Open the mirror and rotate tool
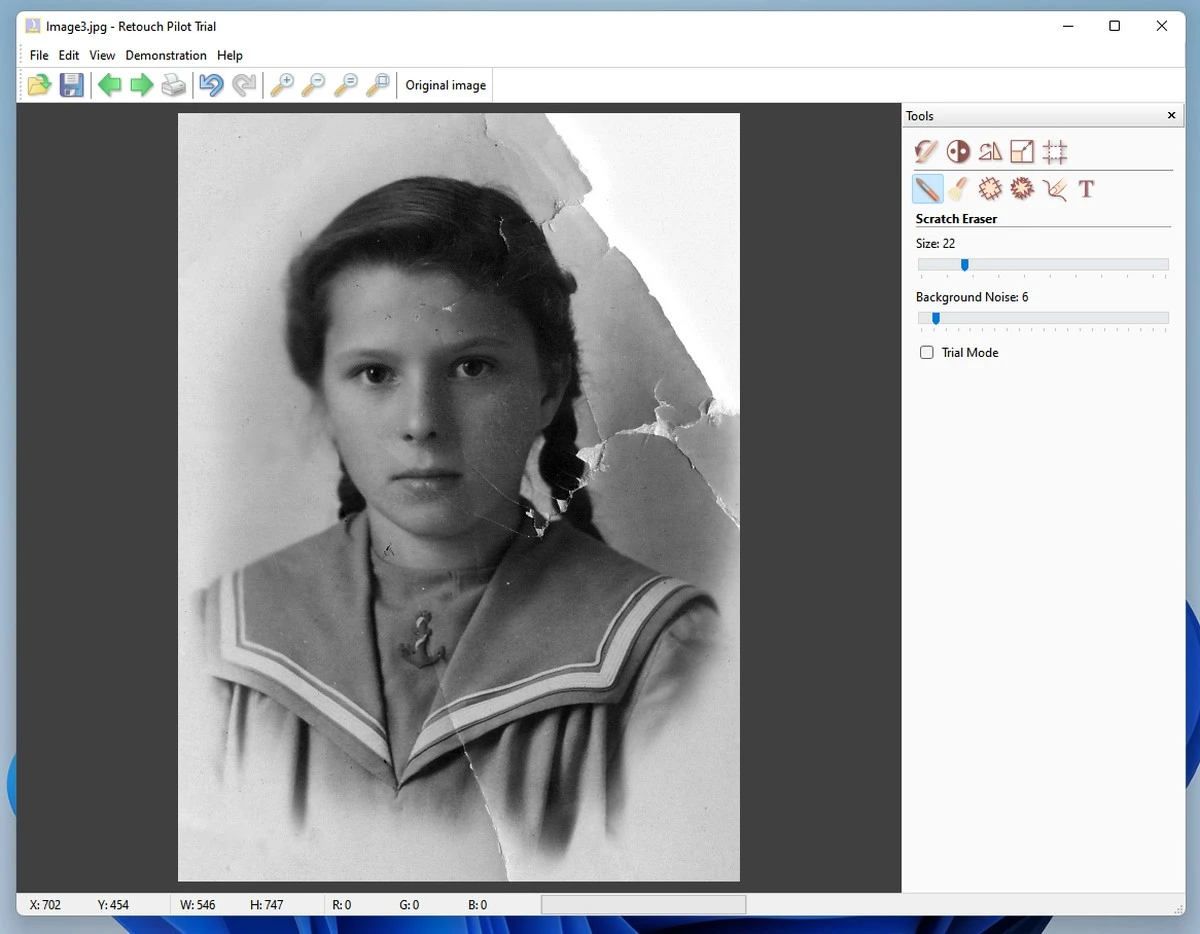Screen dimensions: 1200x934 click(990, 151)
